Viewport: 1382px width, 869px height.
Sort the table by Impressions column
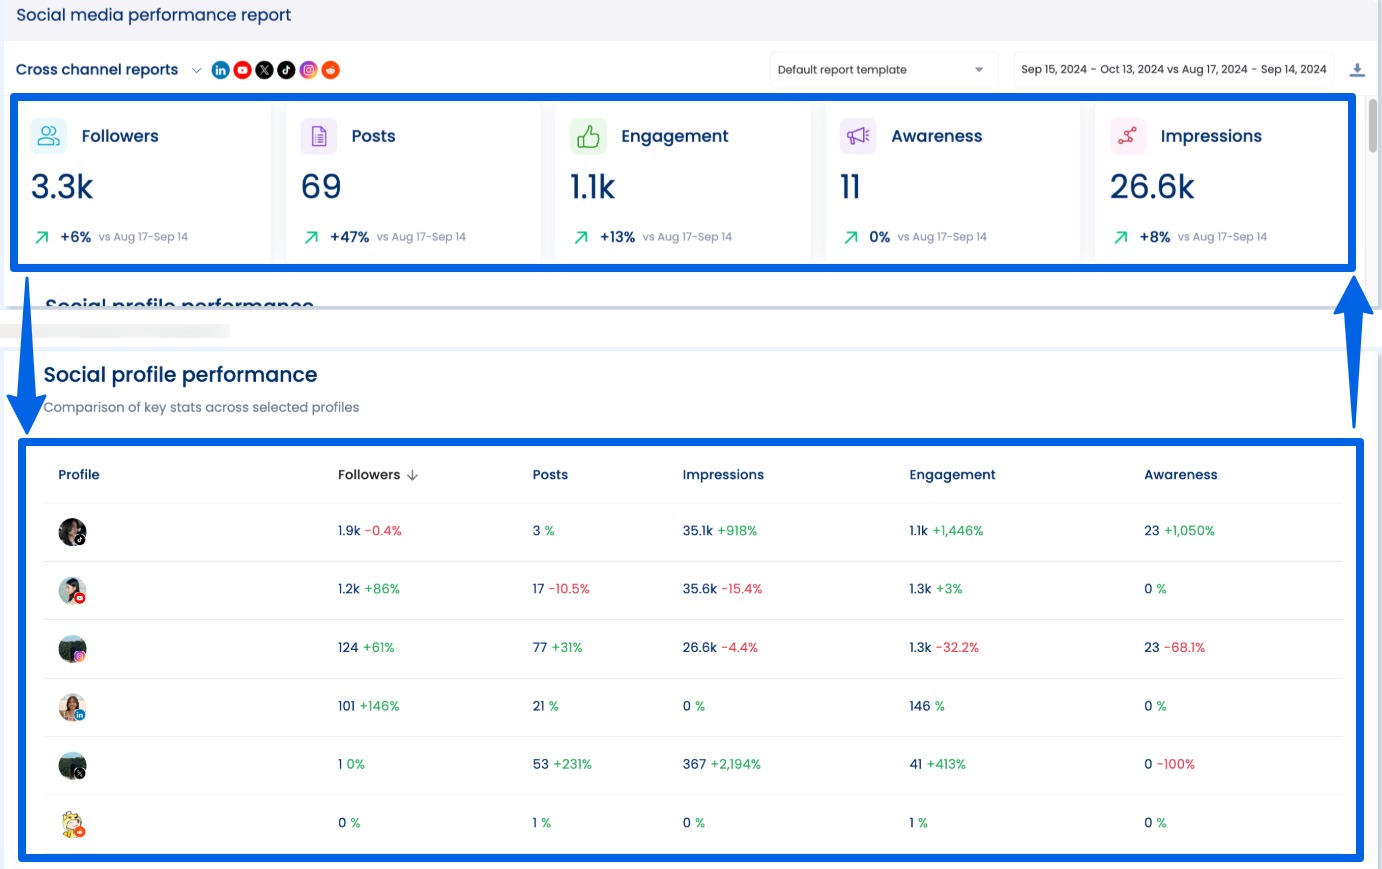point(723,475)
